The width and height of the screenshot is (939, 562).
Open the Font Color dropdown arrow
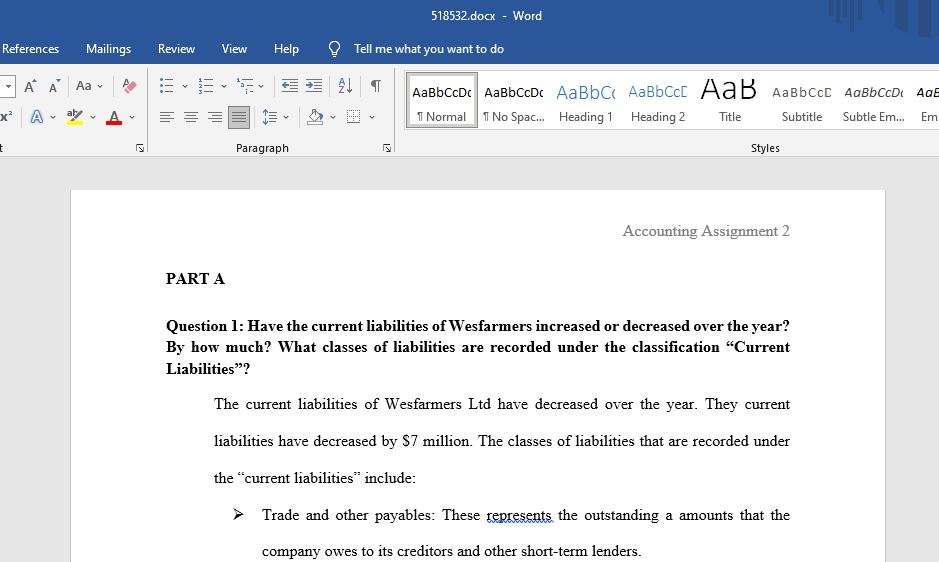(x=132, y=117)
